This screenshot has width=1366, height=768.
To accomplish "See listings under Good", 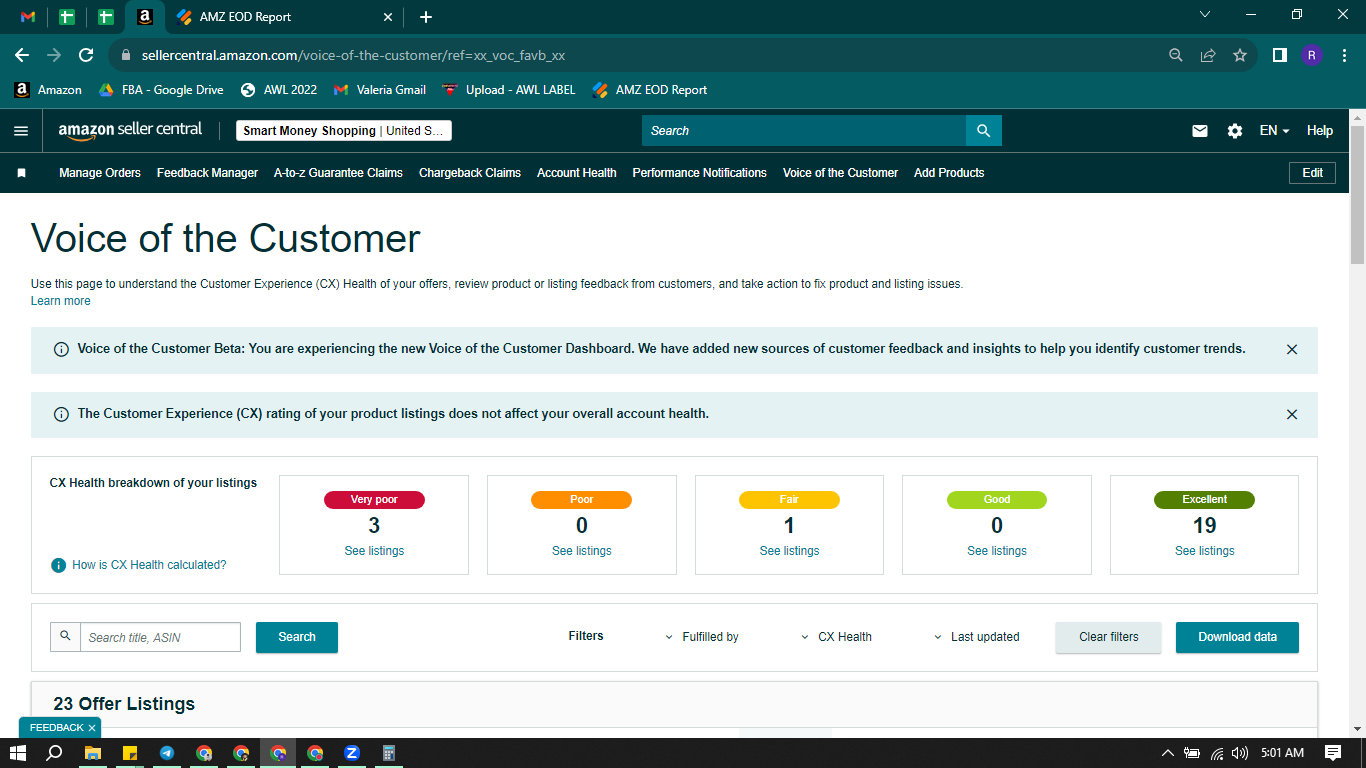I will tap(997, 551).
